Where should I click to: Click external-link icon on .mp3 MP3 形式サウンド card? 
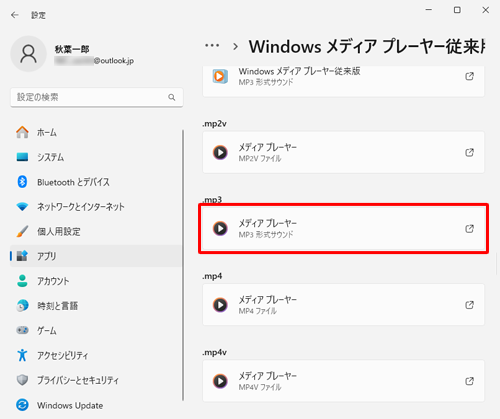469,229
